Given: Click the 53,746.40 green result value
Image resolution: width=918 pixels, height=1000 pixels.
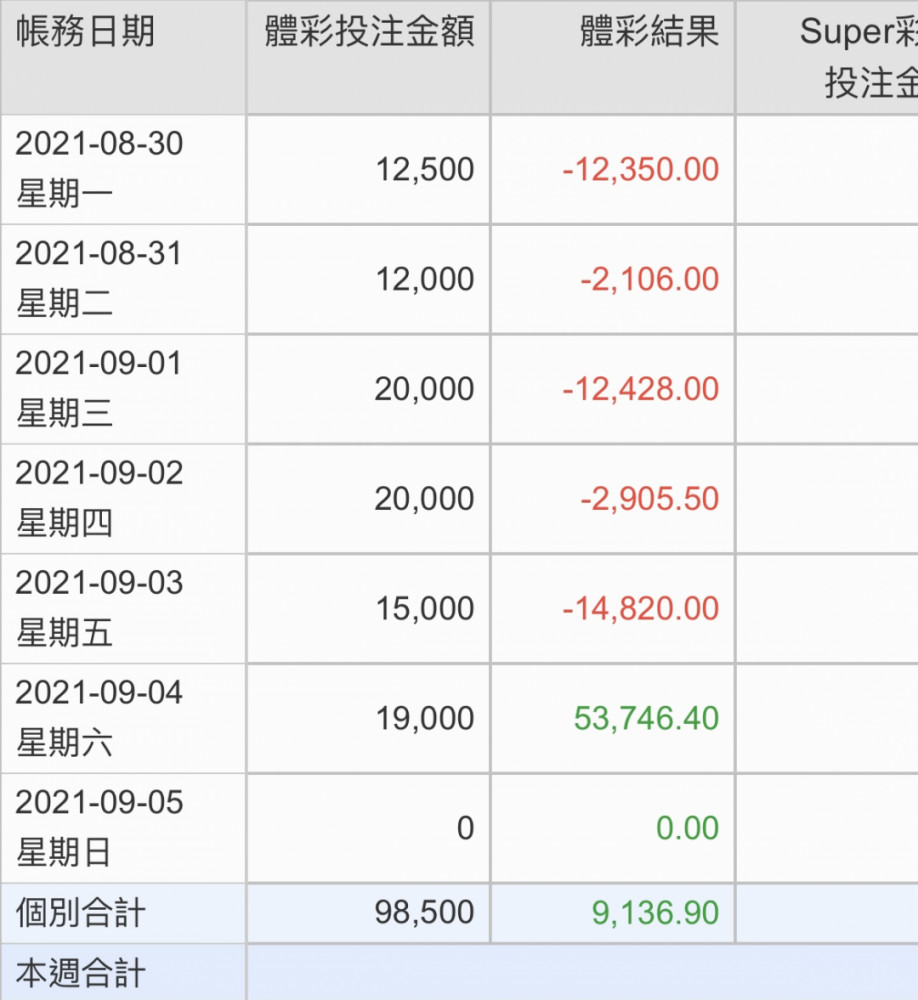Looking at the screenshot, I should click(646, 719).
